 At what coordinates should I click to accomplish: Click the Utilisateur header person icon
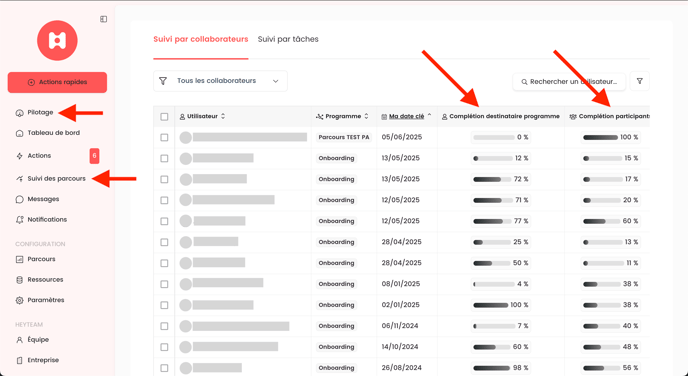182,117
